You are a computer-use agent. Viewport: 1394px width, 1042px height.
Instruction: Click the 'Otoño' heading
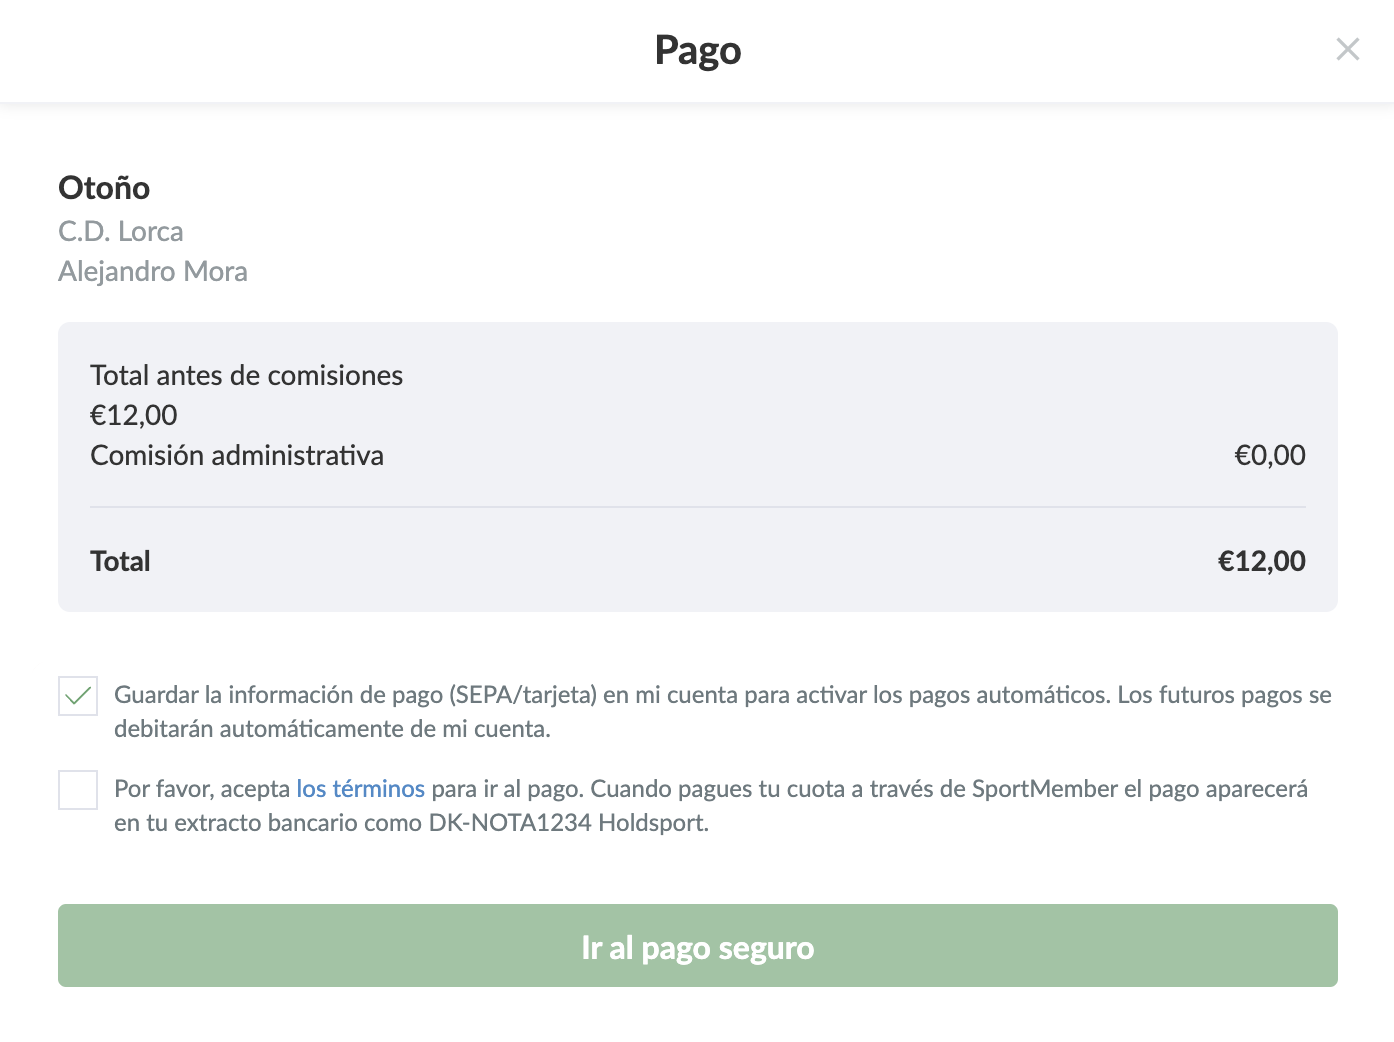(104, 188)
